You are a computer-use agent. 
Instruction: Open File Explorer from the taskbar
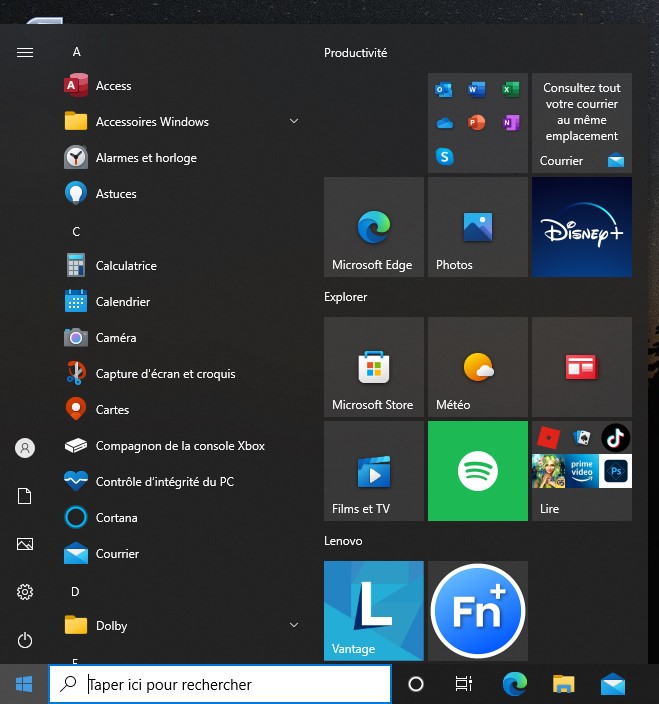click(564, 685)
